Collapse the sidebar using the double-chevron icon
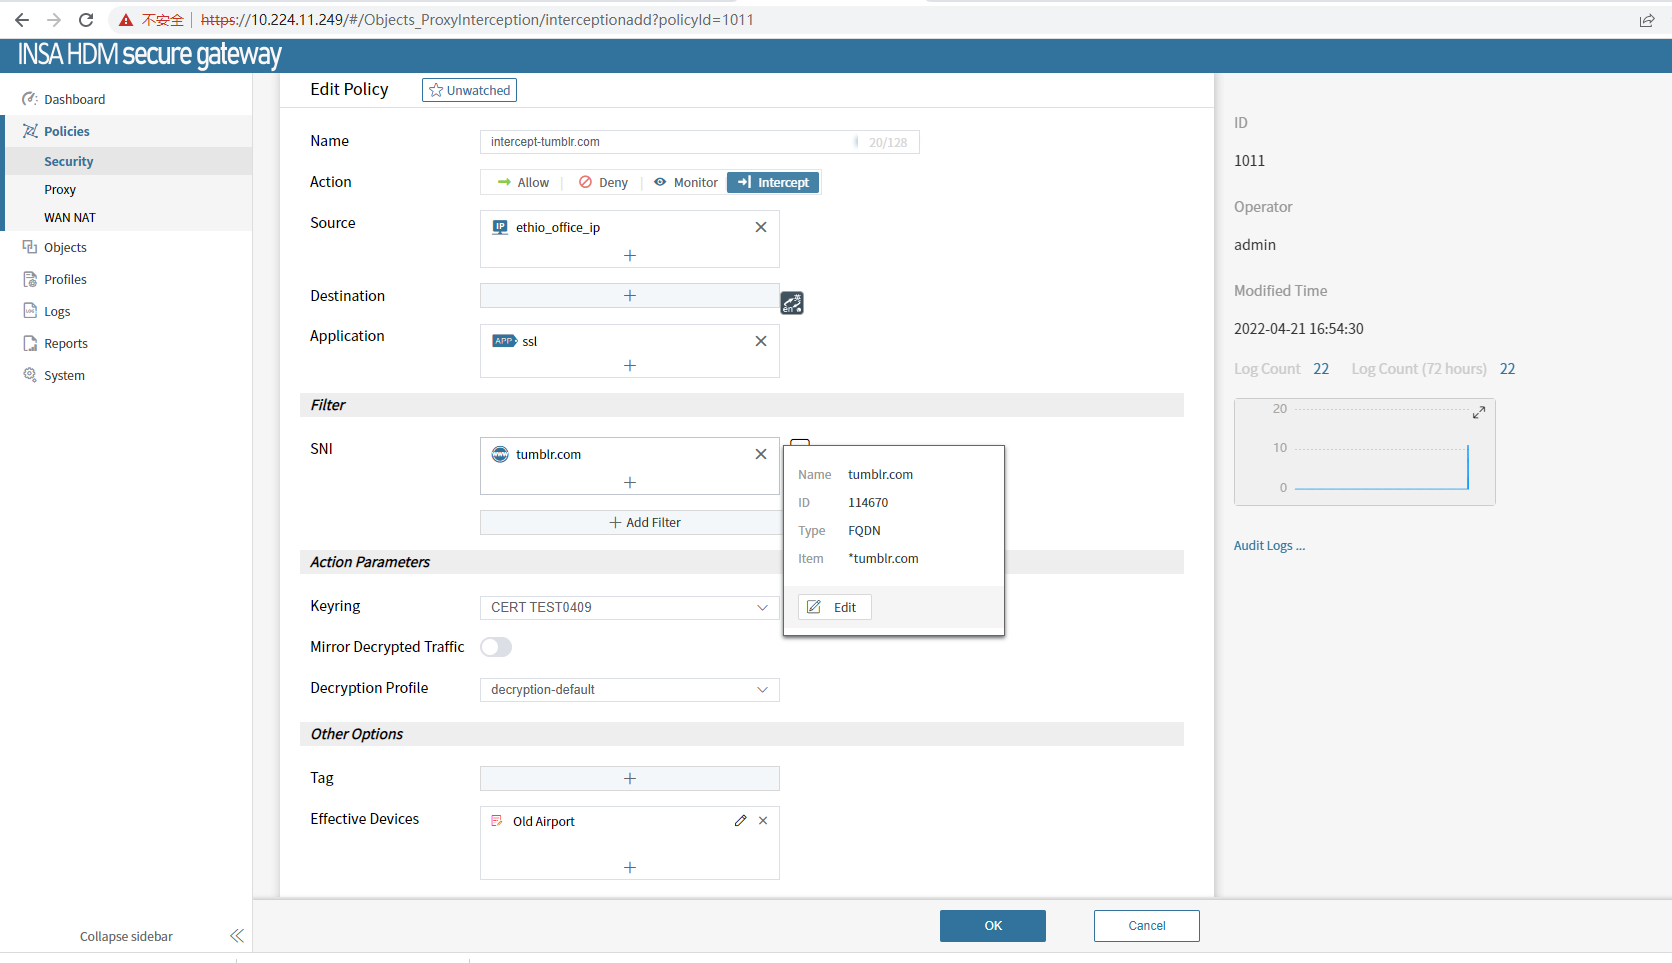The height and width of the screenshot is (963, 1672). point(237,936)
